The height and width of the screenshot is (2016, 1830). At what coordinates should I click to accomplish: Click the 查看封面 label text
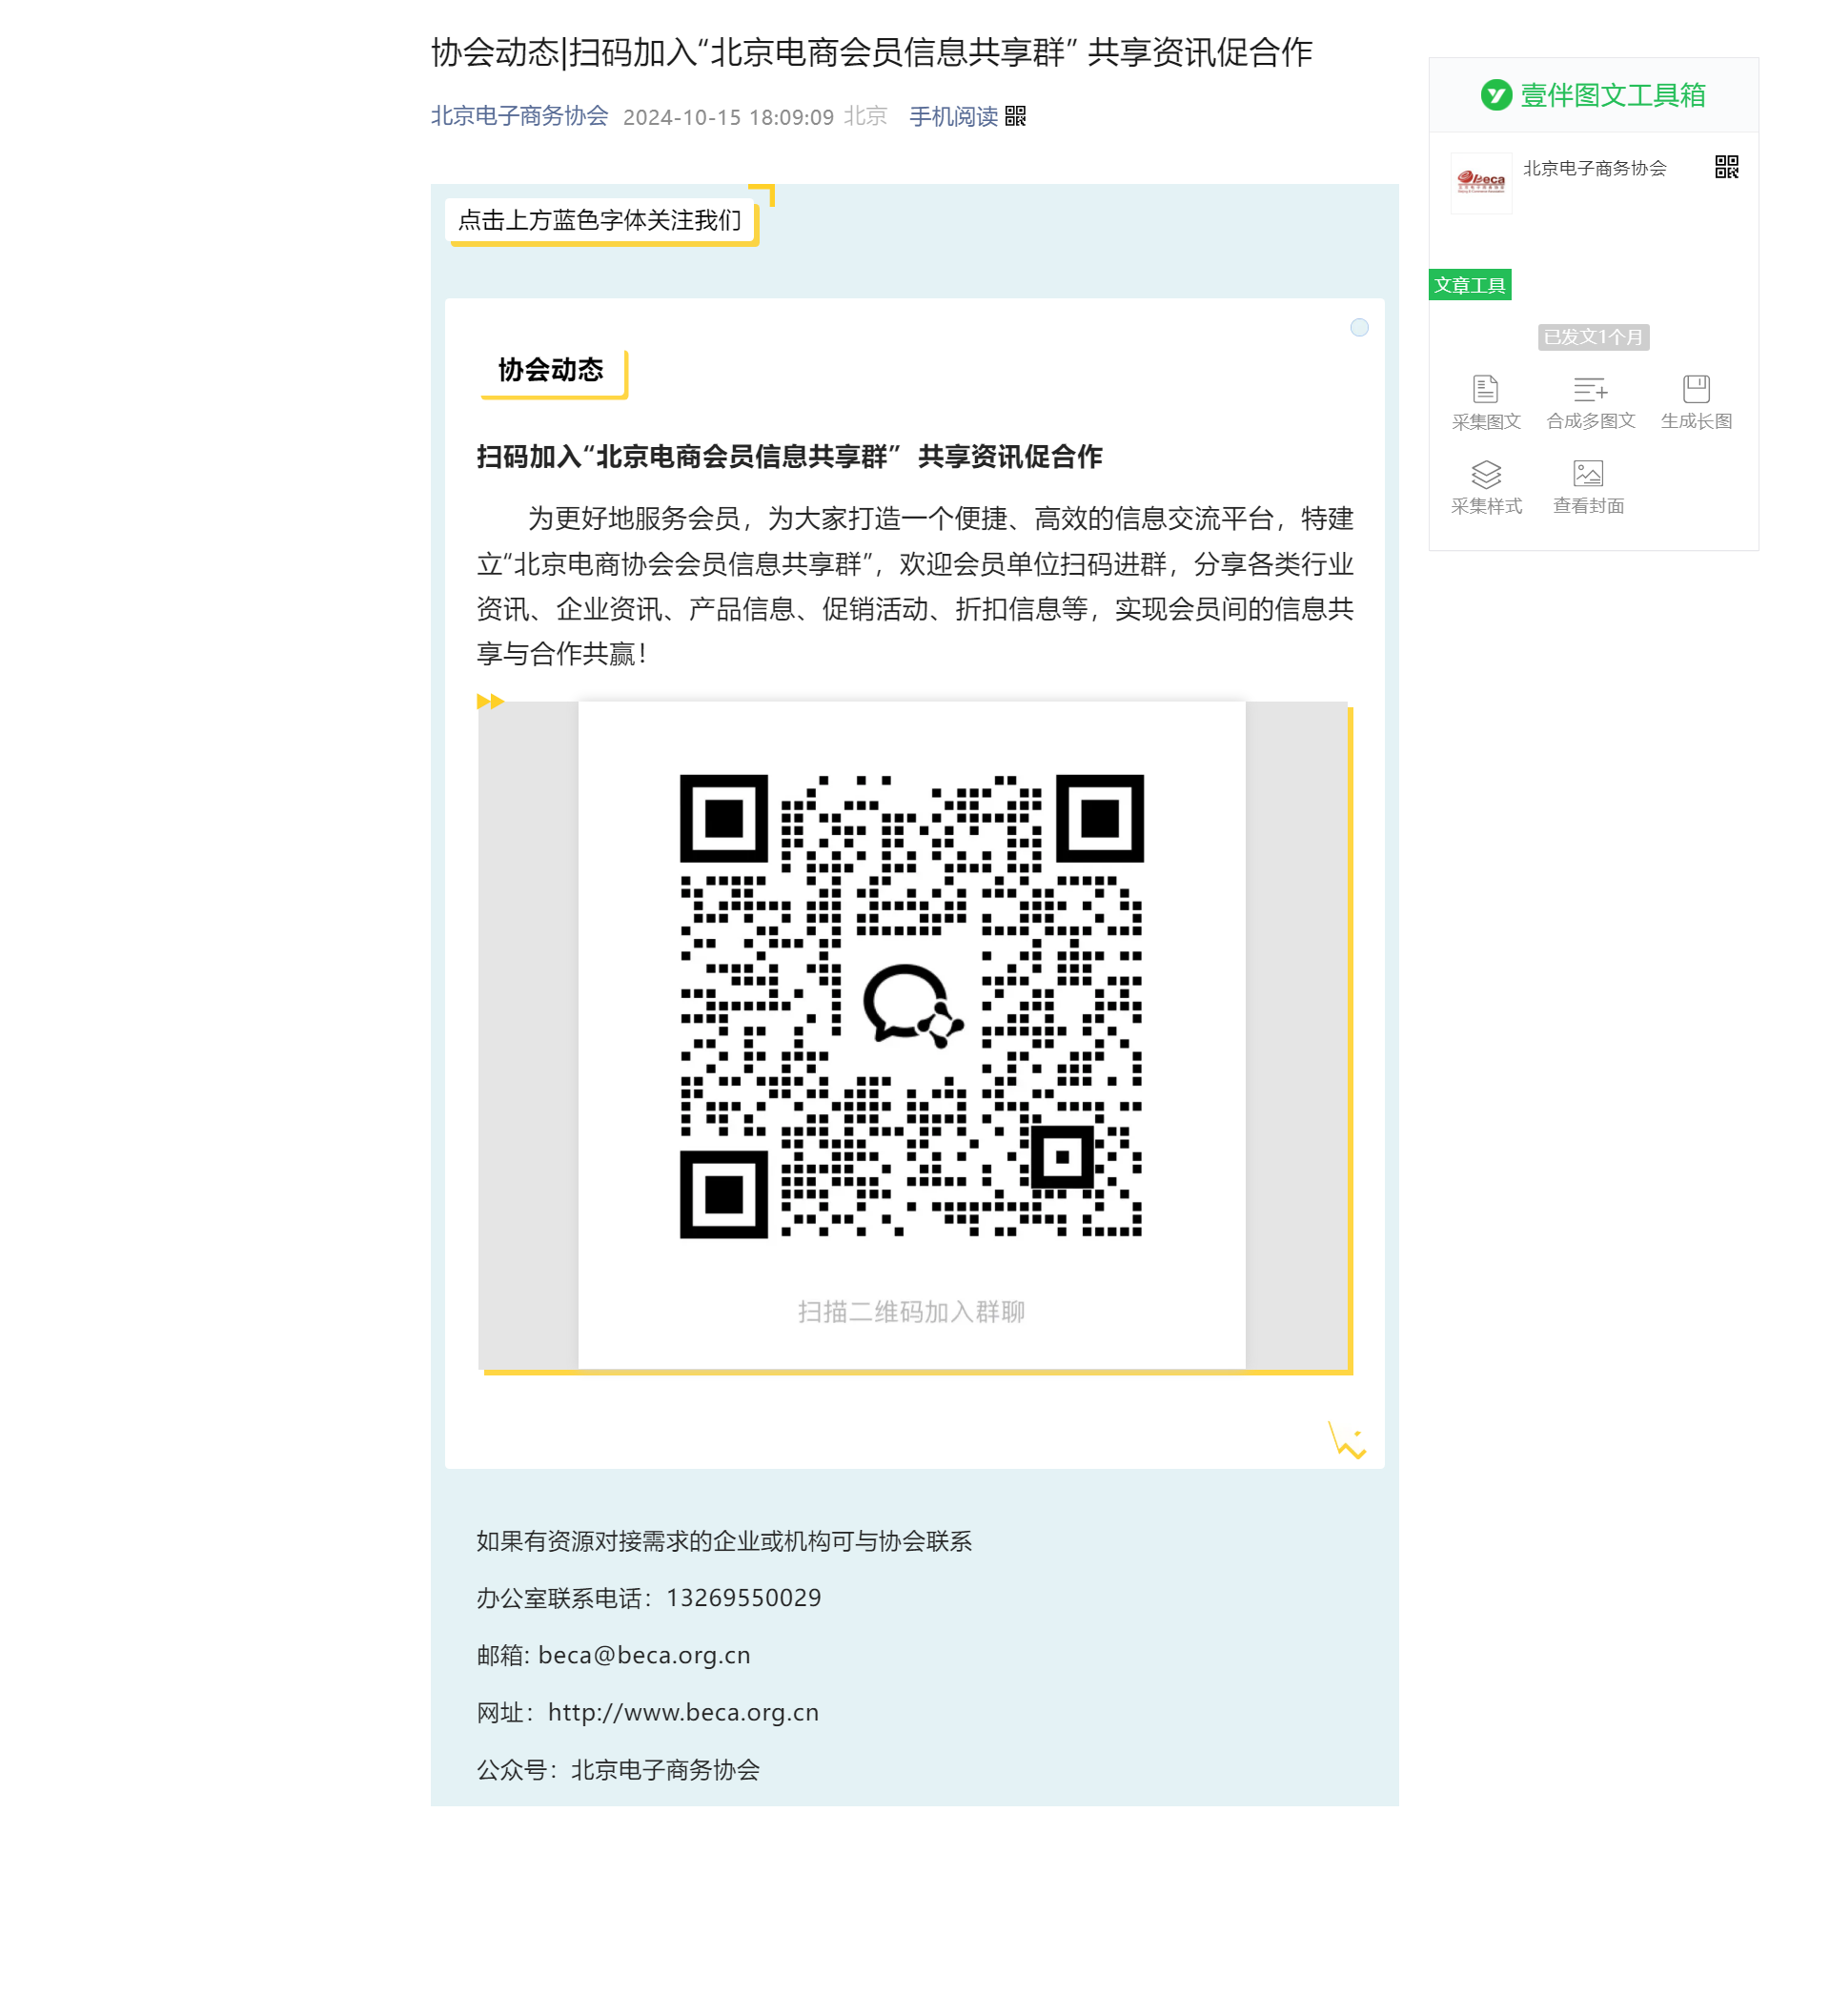(x=1588, y=506)
